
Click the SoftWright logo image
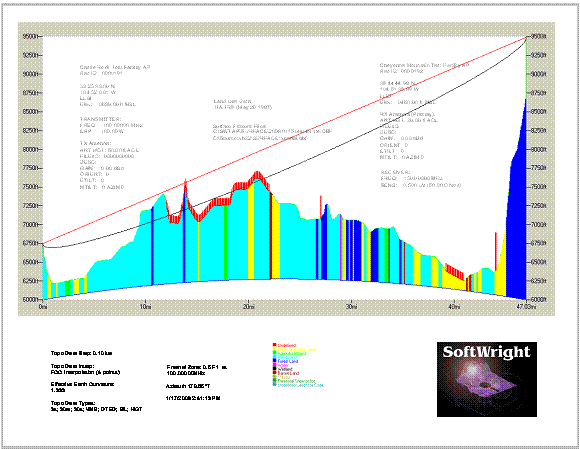pos(487,379)
